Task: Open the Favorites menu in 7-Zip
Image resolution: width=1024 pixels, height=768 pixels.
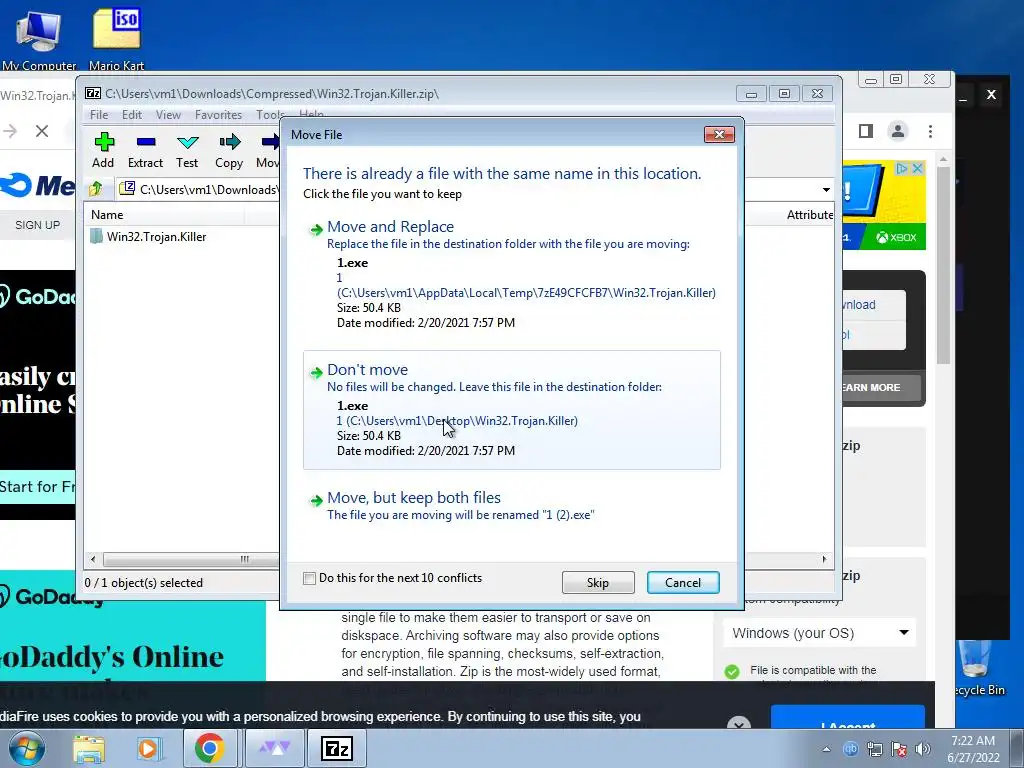Action: [218, 114]
